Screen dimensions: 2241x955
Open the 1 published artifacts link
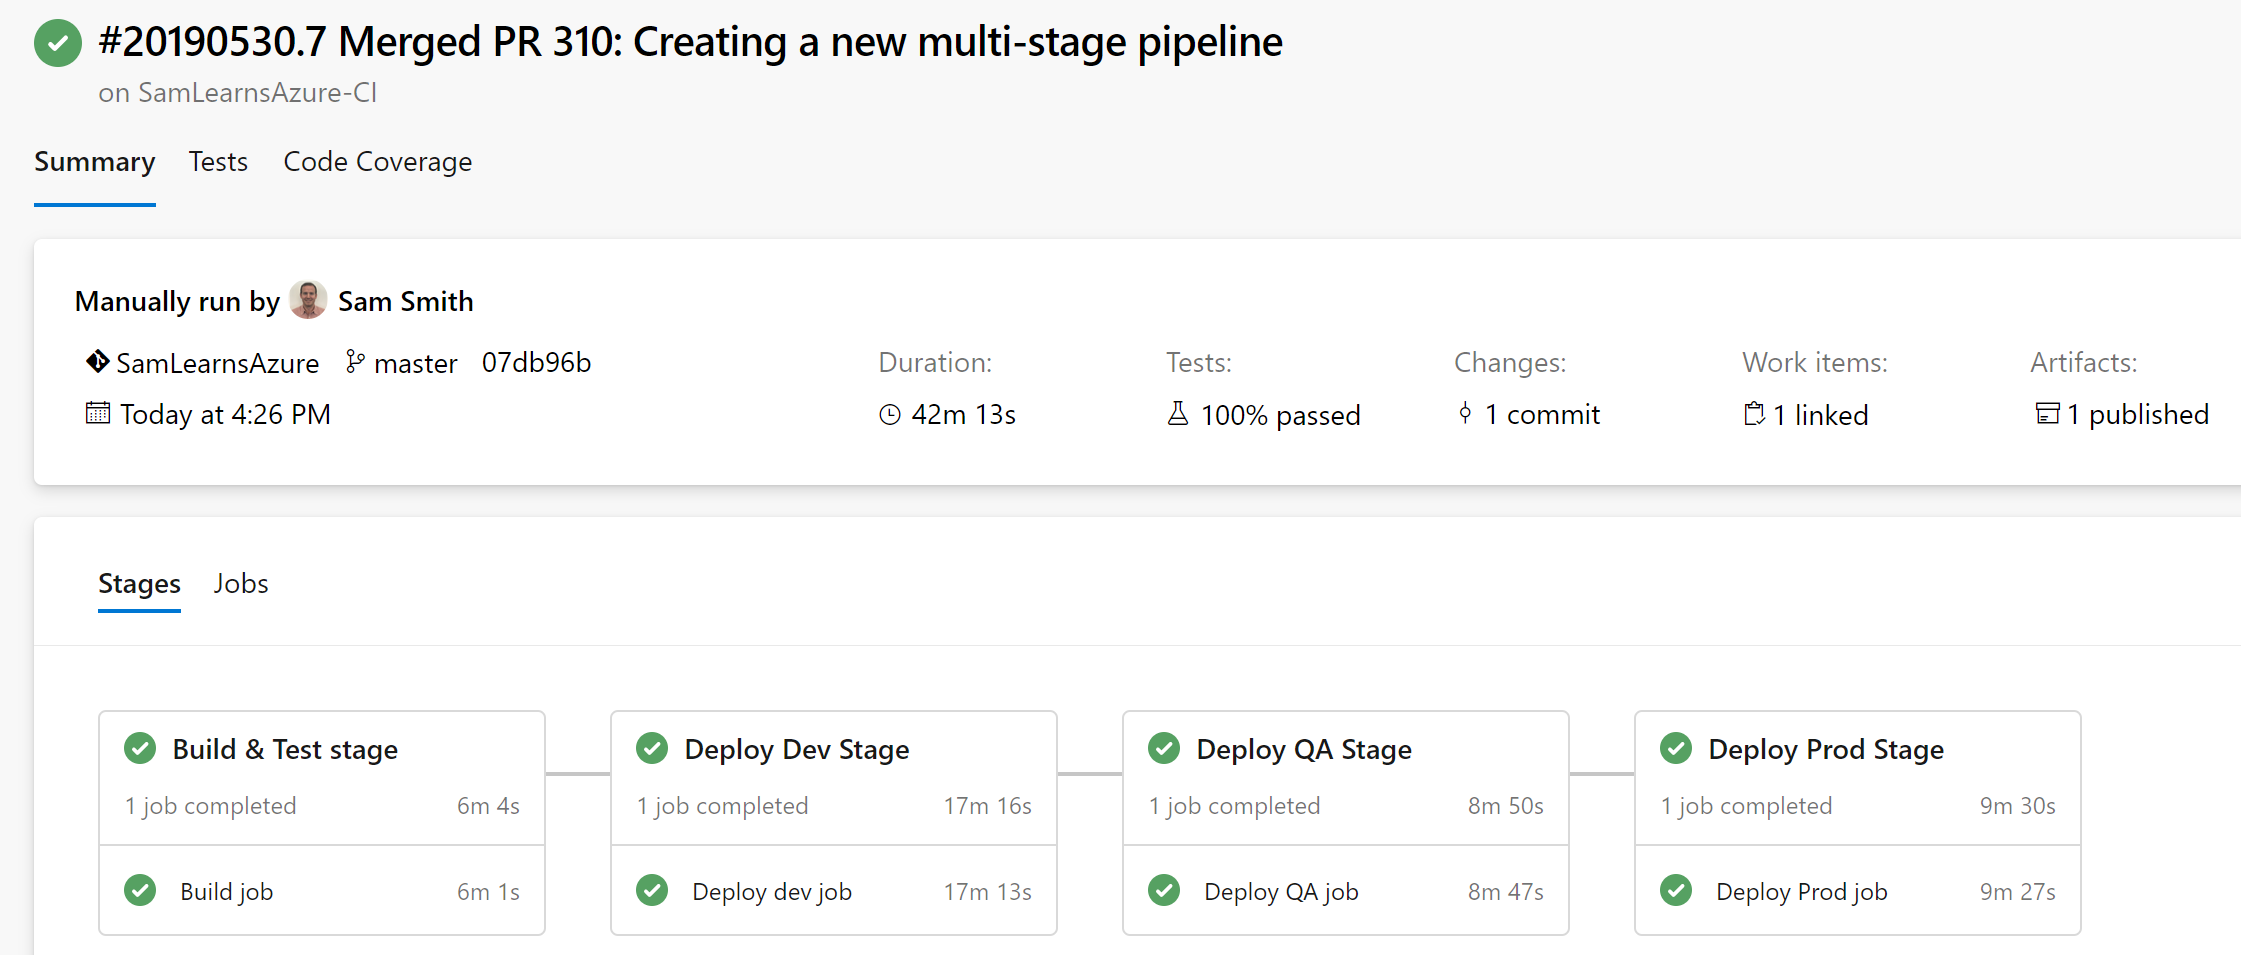pos(2137,415)
